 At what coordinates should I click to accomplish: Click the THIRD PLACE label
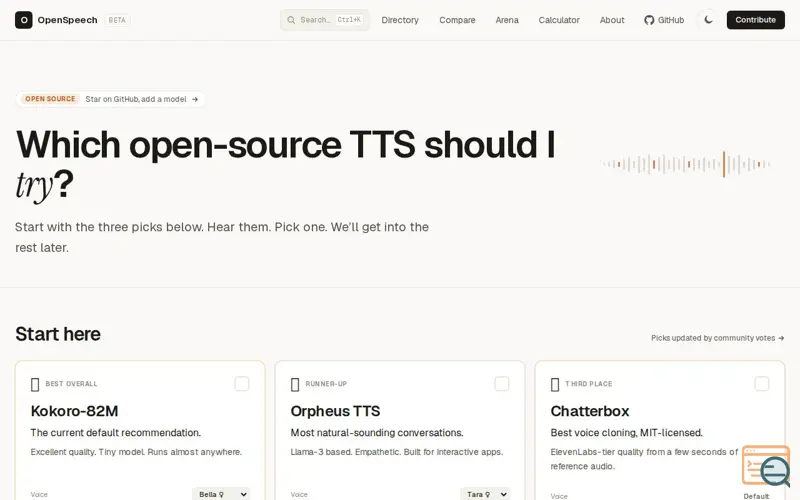click(589, 384)
